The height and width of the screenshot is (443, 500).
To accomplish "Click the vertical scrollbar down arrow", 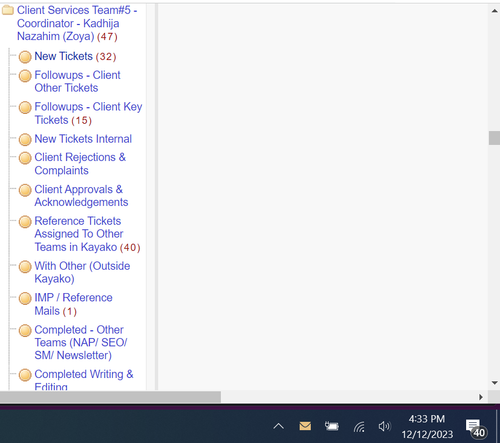I will [494, 383].
